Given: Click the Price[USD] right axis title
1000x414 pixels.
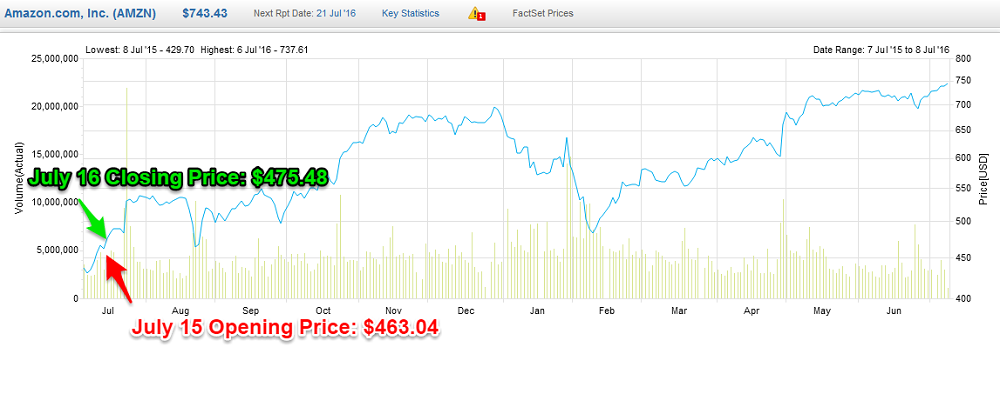Looking at the screenshot, I should (x=983, y=178).
